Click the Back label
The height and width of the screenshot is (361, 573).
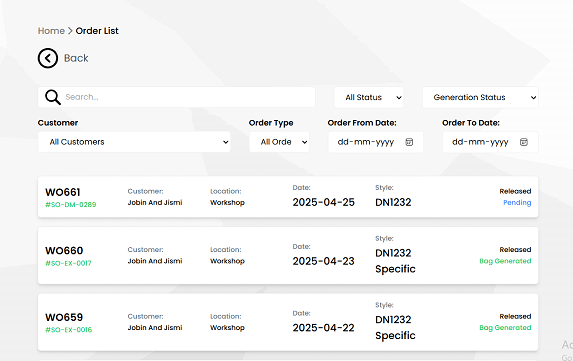(x=76, y=58)
